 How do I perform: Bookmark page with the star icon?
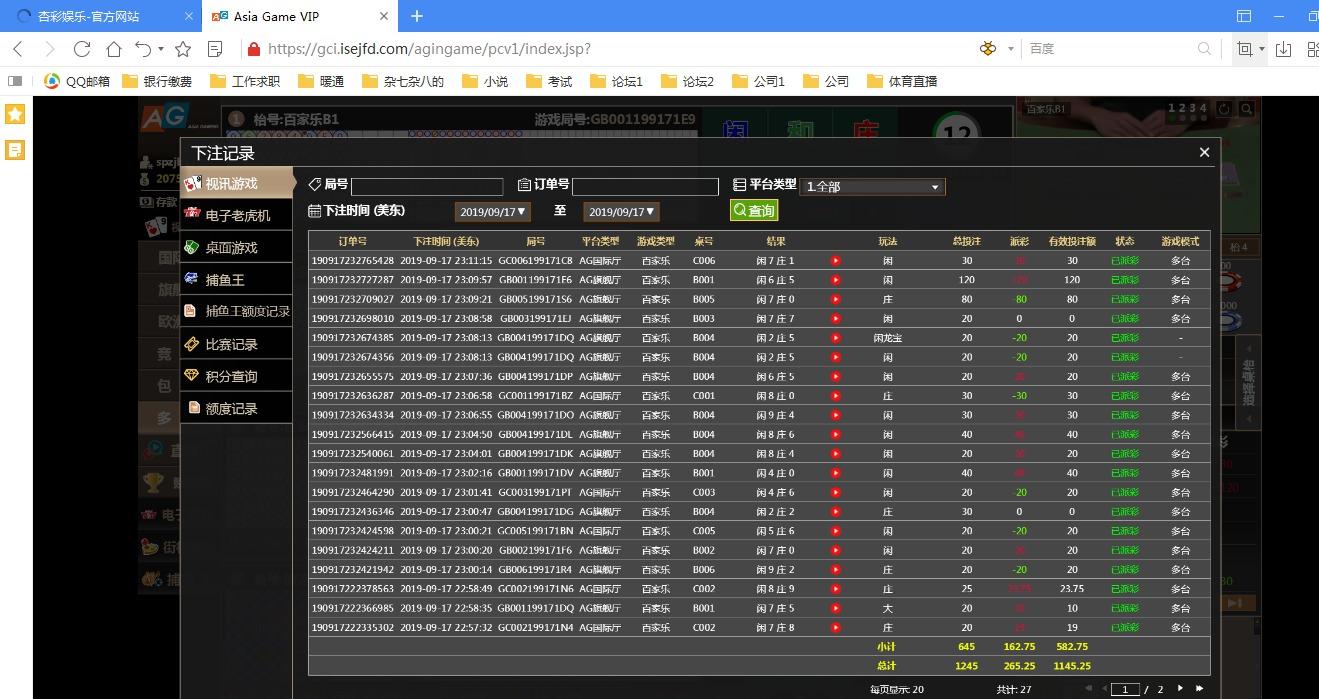[183, 49]
